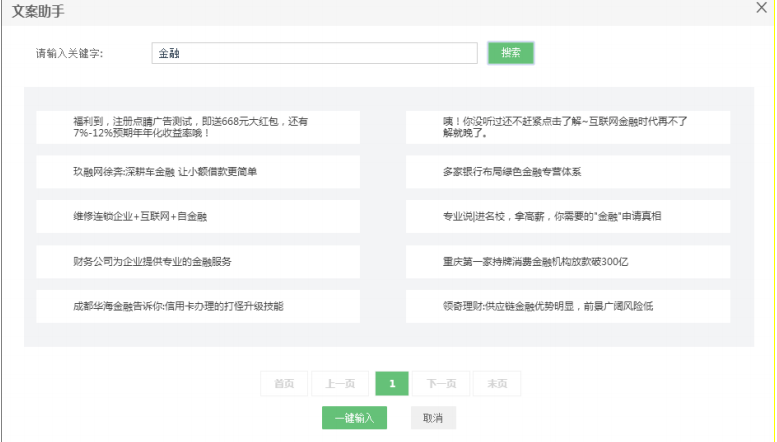This screenshot has width=777, height=442.
Task: Select the 福利到 668元大红包 copy entry
Action: tap(198, 127)
